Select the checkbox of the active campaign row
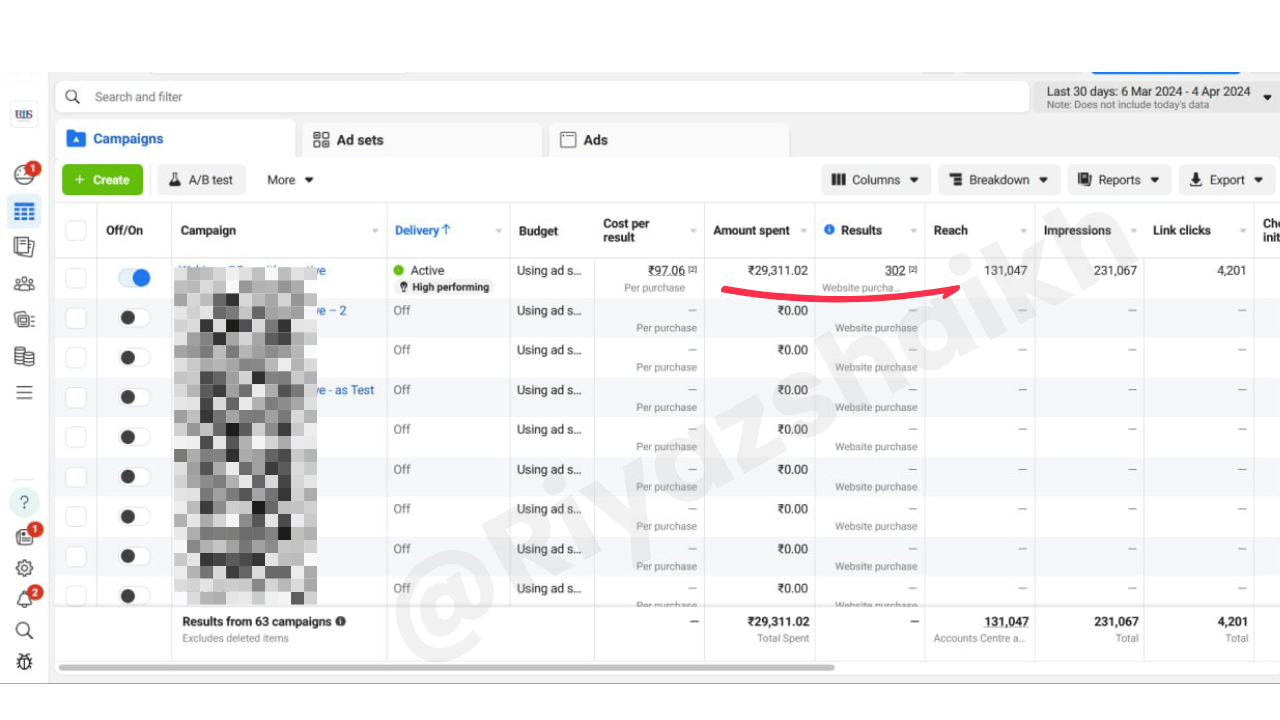 76,278
